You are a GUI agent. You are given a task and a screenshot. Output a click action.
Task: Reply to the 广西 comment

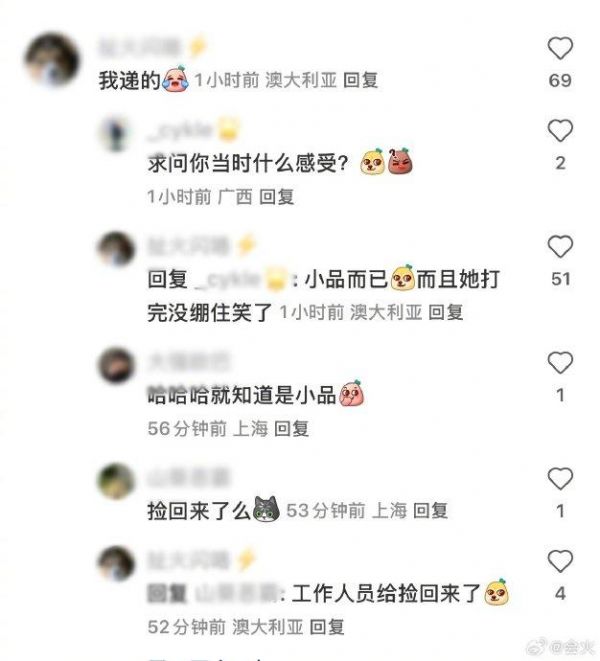point(277,196)
